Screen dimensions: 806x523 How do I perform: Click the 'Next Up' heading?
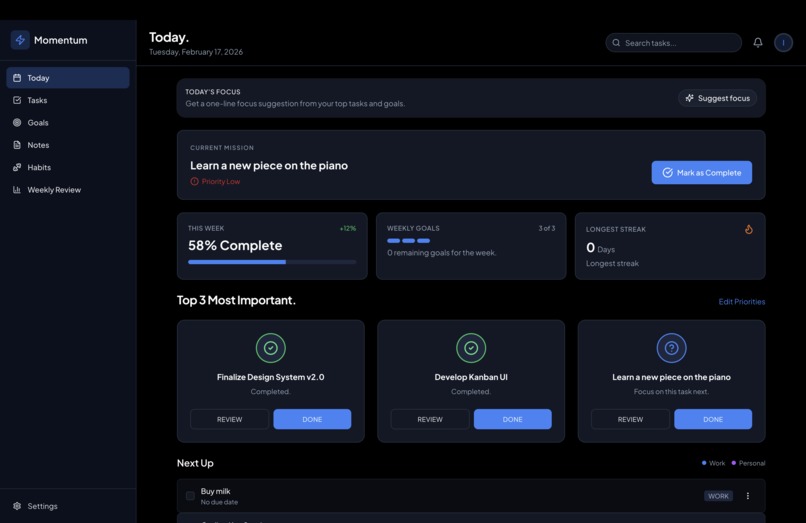(x=195, y=463)
